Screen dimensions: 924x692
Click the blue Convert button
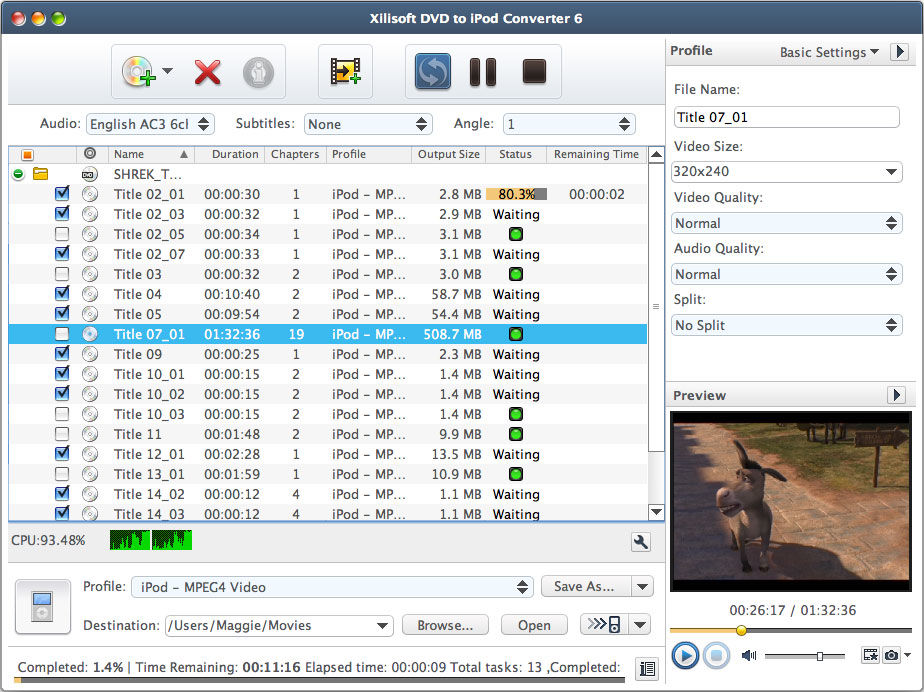pos(433,72)
